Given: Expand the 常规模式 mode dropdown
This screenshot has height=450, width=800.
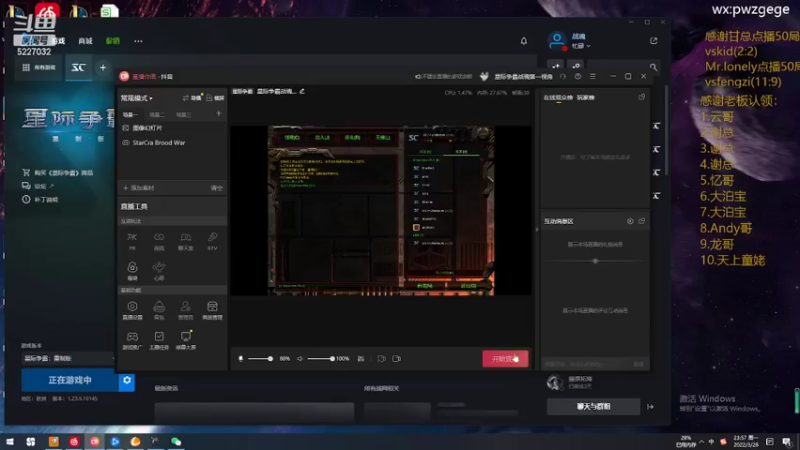Looking at the screenshot, I should 136,98.
